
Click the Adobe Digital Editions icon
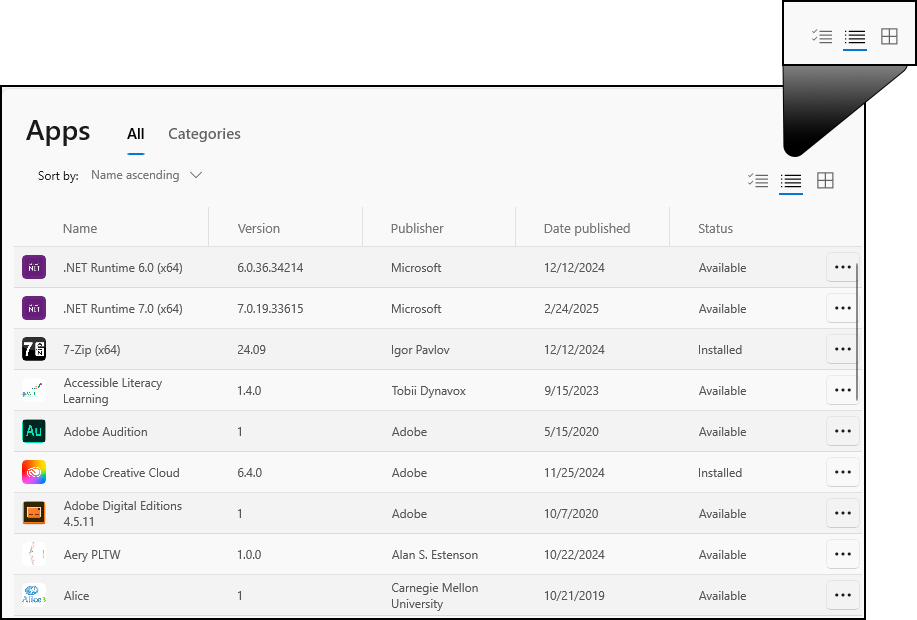34,513
